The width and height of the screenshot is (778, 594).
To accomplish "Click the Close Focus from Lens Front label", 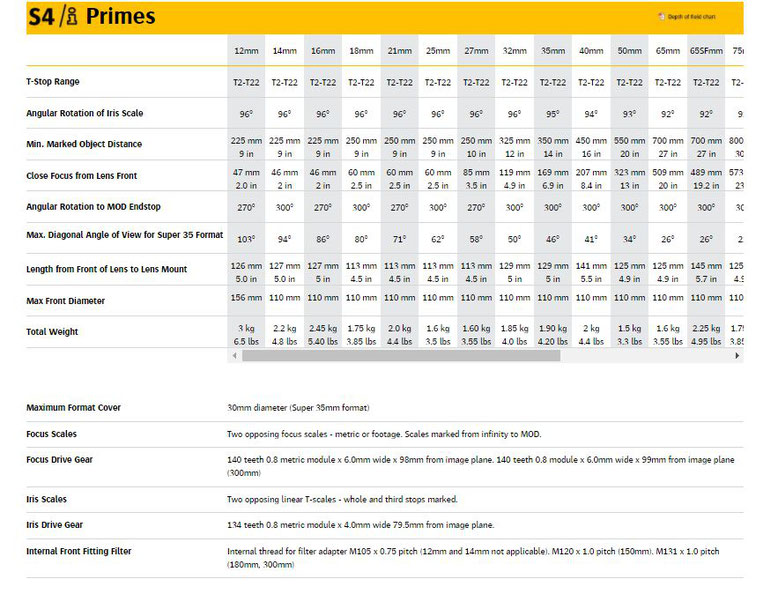I will tap(81, 176).
